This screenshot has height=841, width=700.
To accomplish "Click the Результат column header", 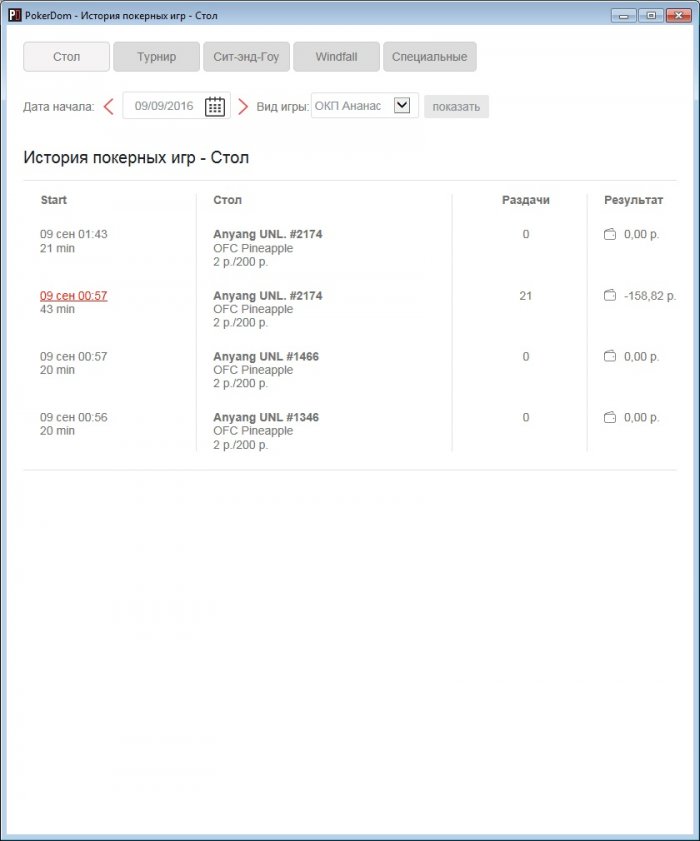I will pos(633,200).
